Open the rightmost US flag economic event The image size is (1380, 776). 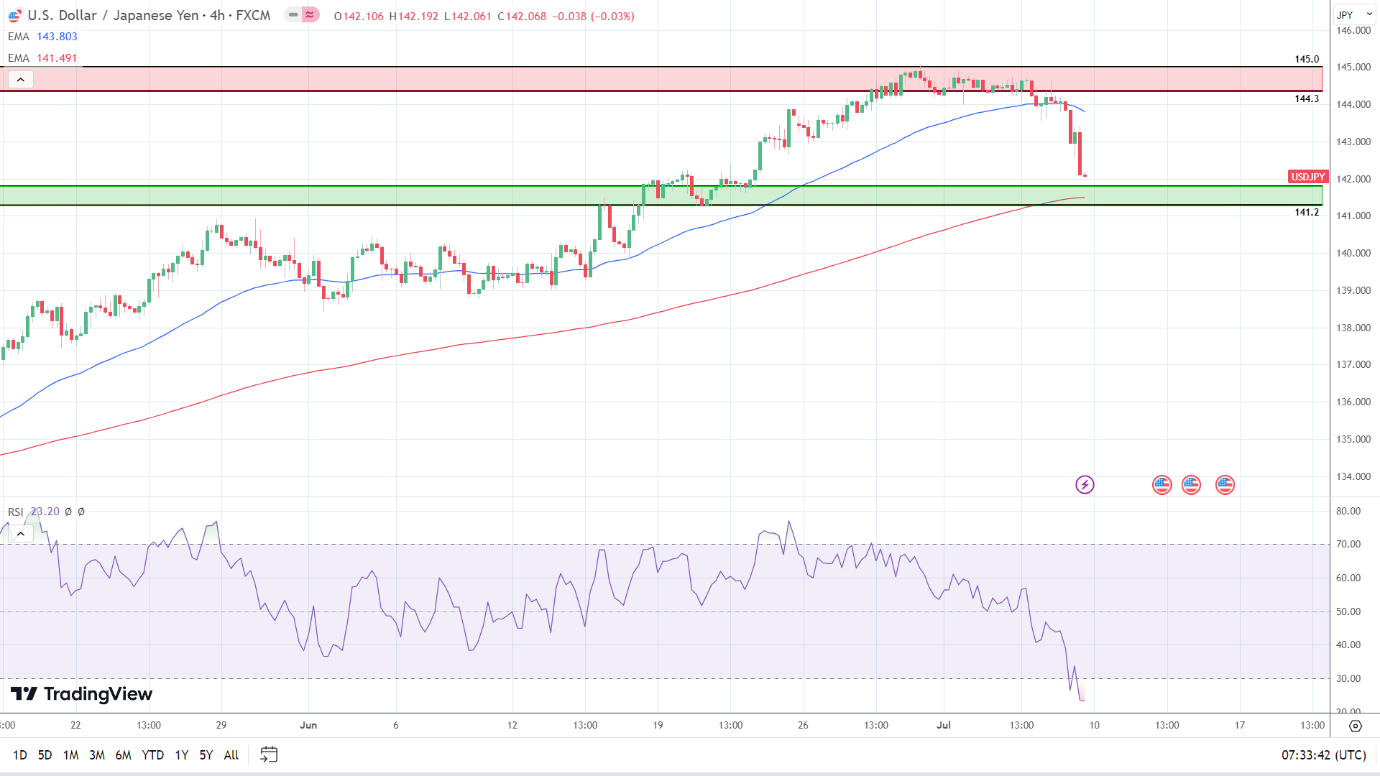[x=1225, y=485]
